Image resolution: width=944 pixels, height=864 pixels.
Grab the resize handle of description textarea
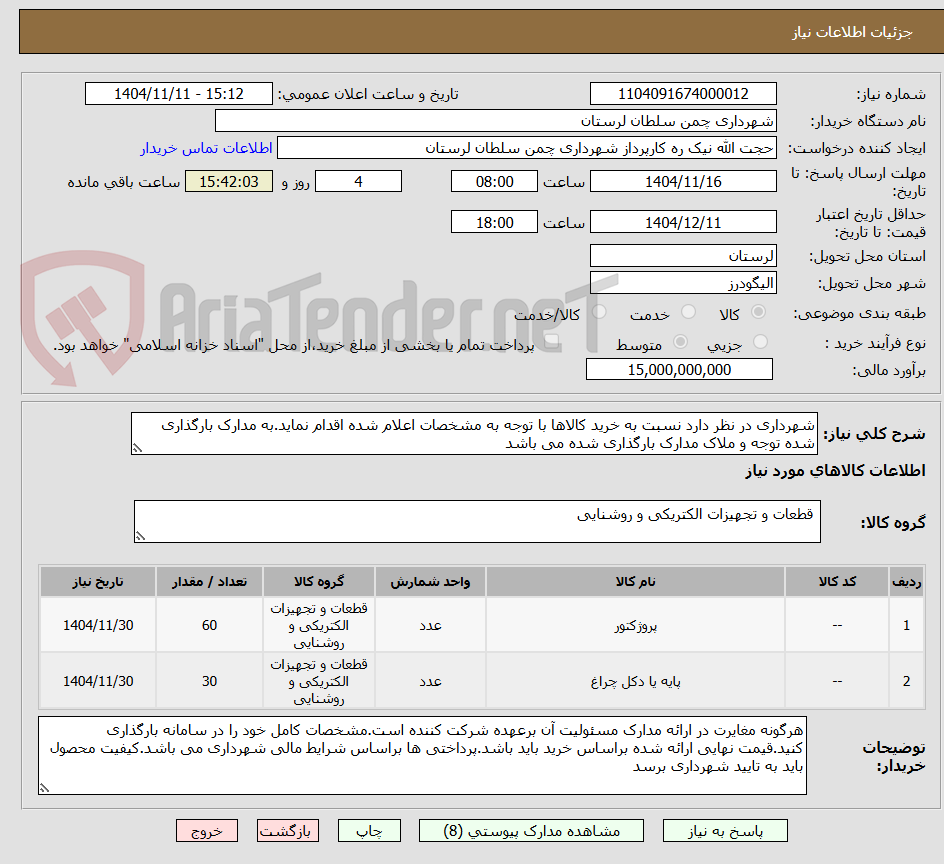(137, 449)
